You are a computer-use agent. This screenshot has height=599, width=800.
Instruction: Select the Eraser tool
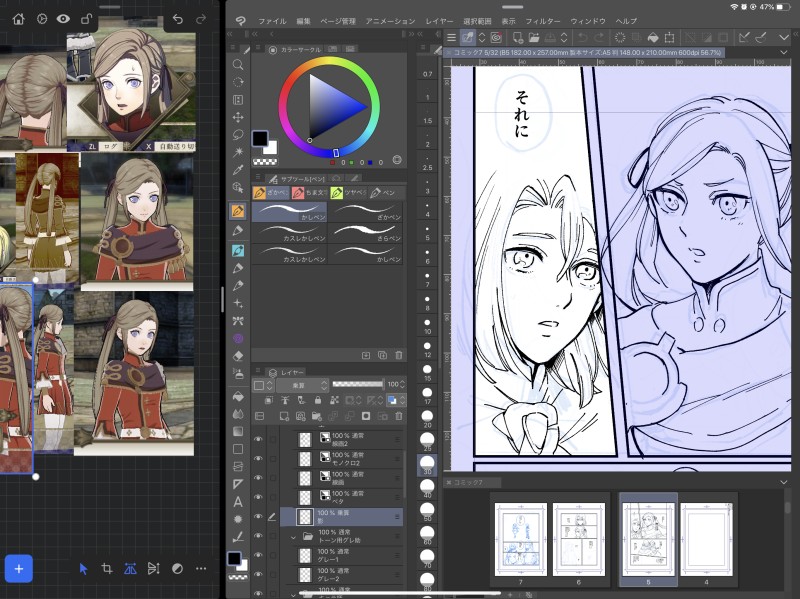click(x=238, y=355)
